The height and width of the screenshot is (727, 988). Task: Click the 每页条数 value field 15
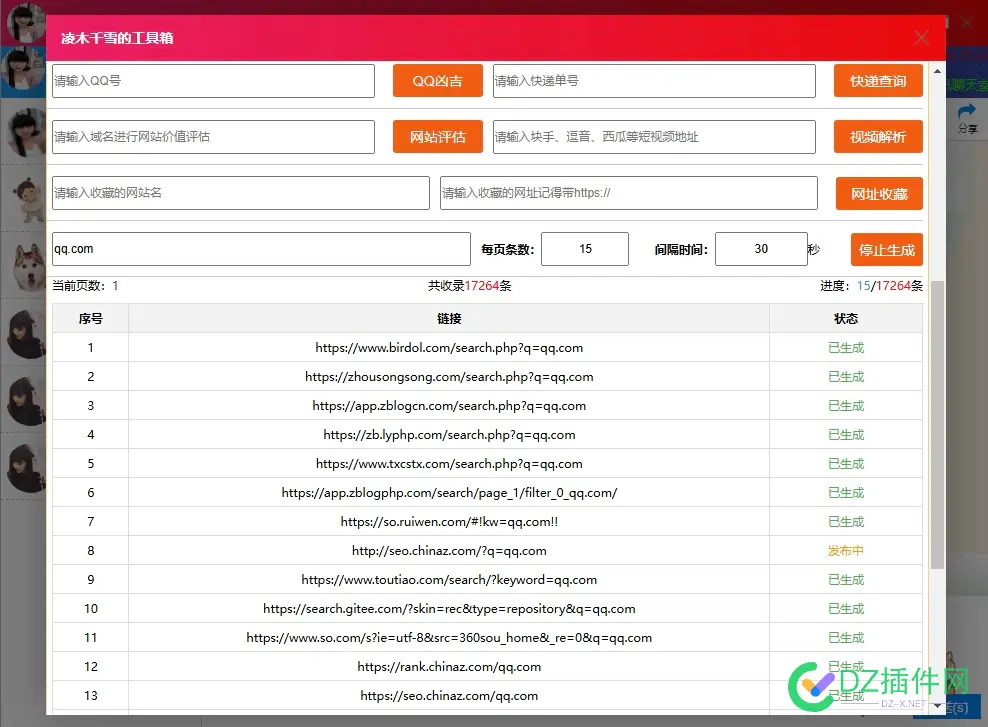pyautogui.click(x=585, y=249)
